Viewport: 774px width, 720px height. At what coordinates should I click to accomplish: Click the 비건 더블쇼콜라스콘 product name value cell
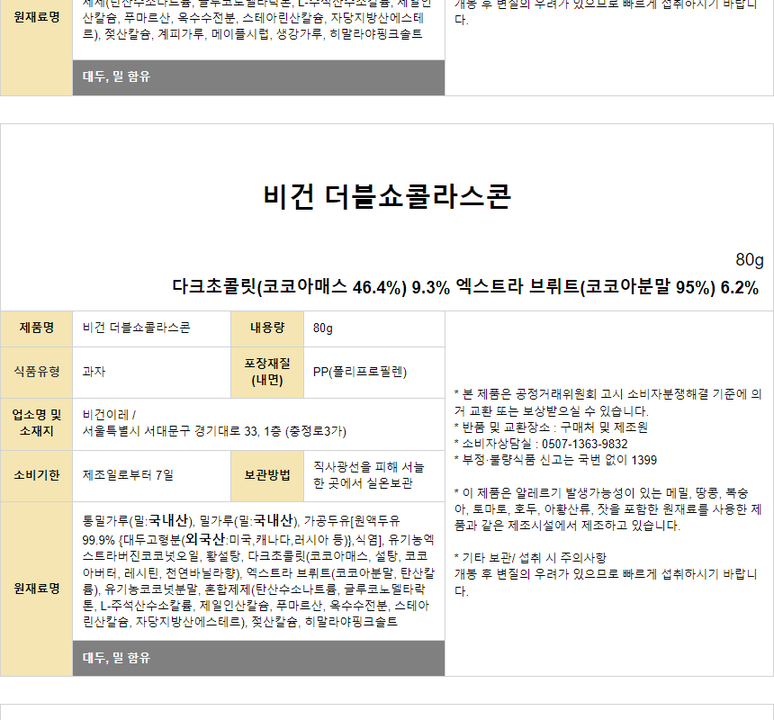[x=152, y=328]
